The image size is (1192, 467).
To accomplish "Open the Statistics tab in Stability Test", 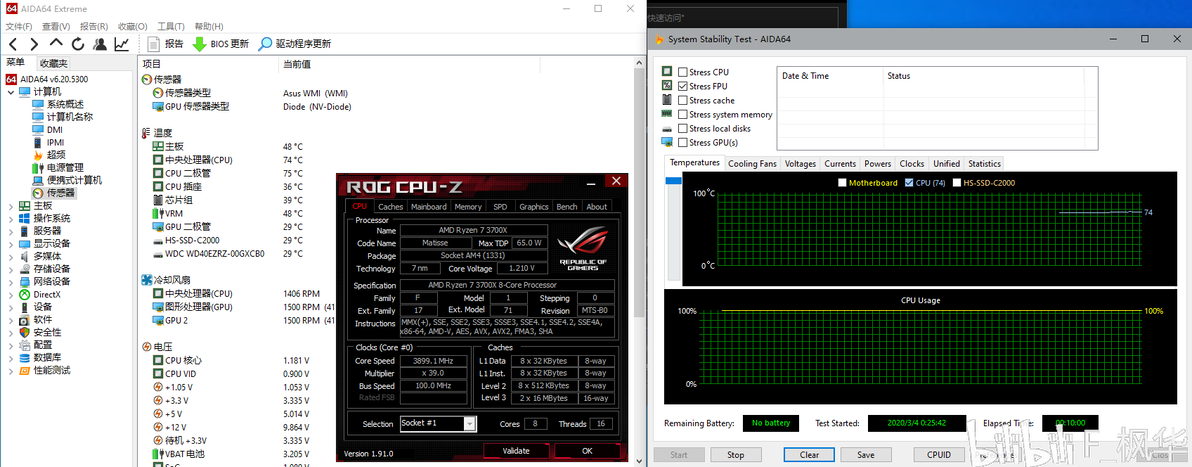I will [x=984, y=164].
